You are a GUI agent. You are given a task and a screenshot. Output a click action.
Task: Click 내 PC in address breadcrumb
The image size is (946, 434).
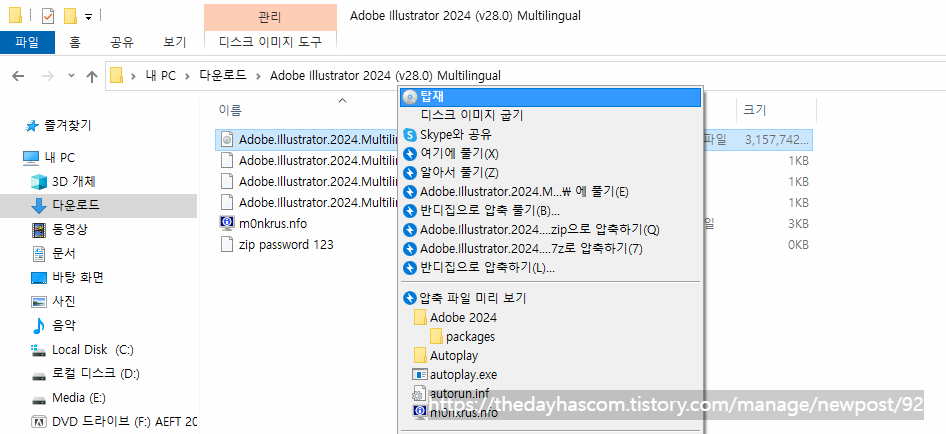pyautogui.click(x=160, y=76)
